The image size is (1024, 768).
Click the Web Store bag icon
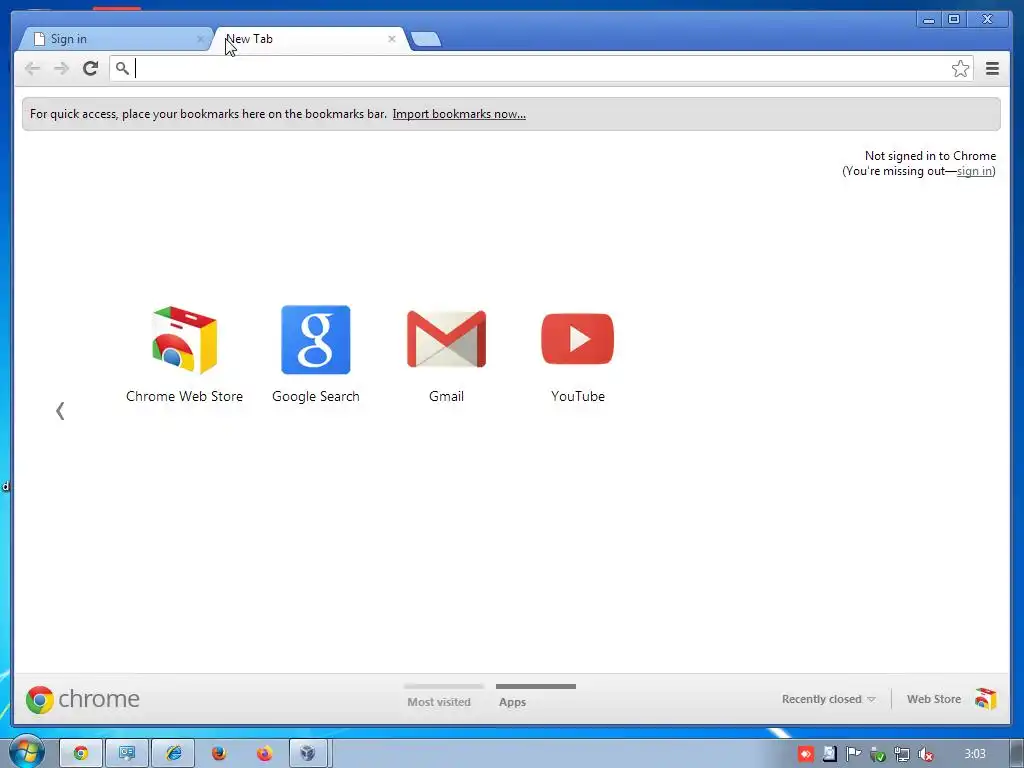tap(985, 699)
